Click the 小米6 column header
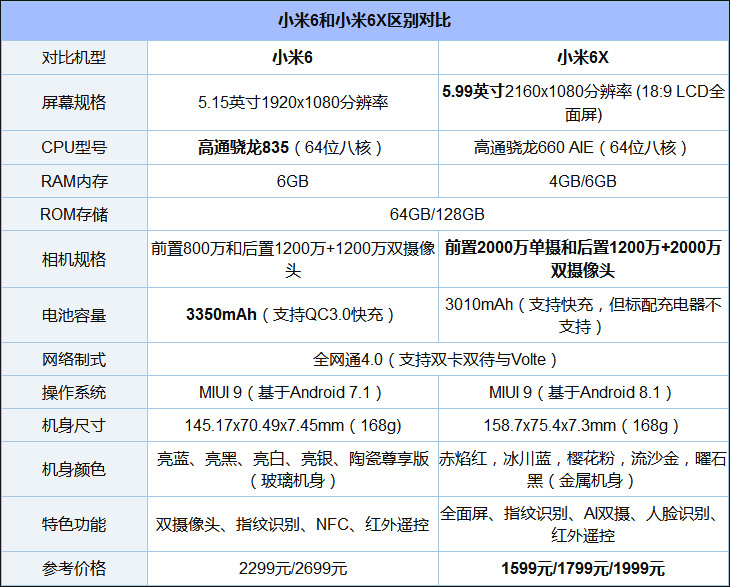The width and height of the screenshot is (730, 587). (292, 58)
